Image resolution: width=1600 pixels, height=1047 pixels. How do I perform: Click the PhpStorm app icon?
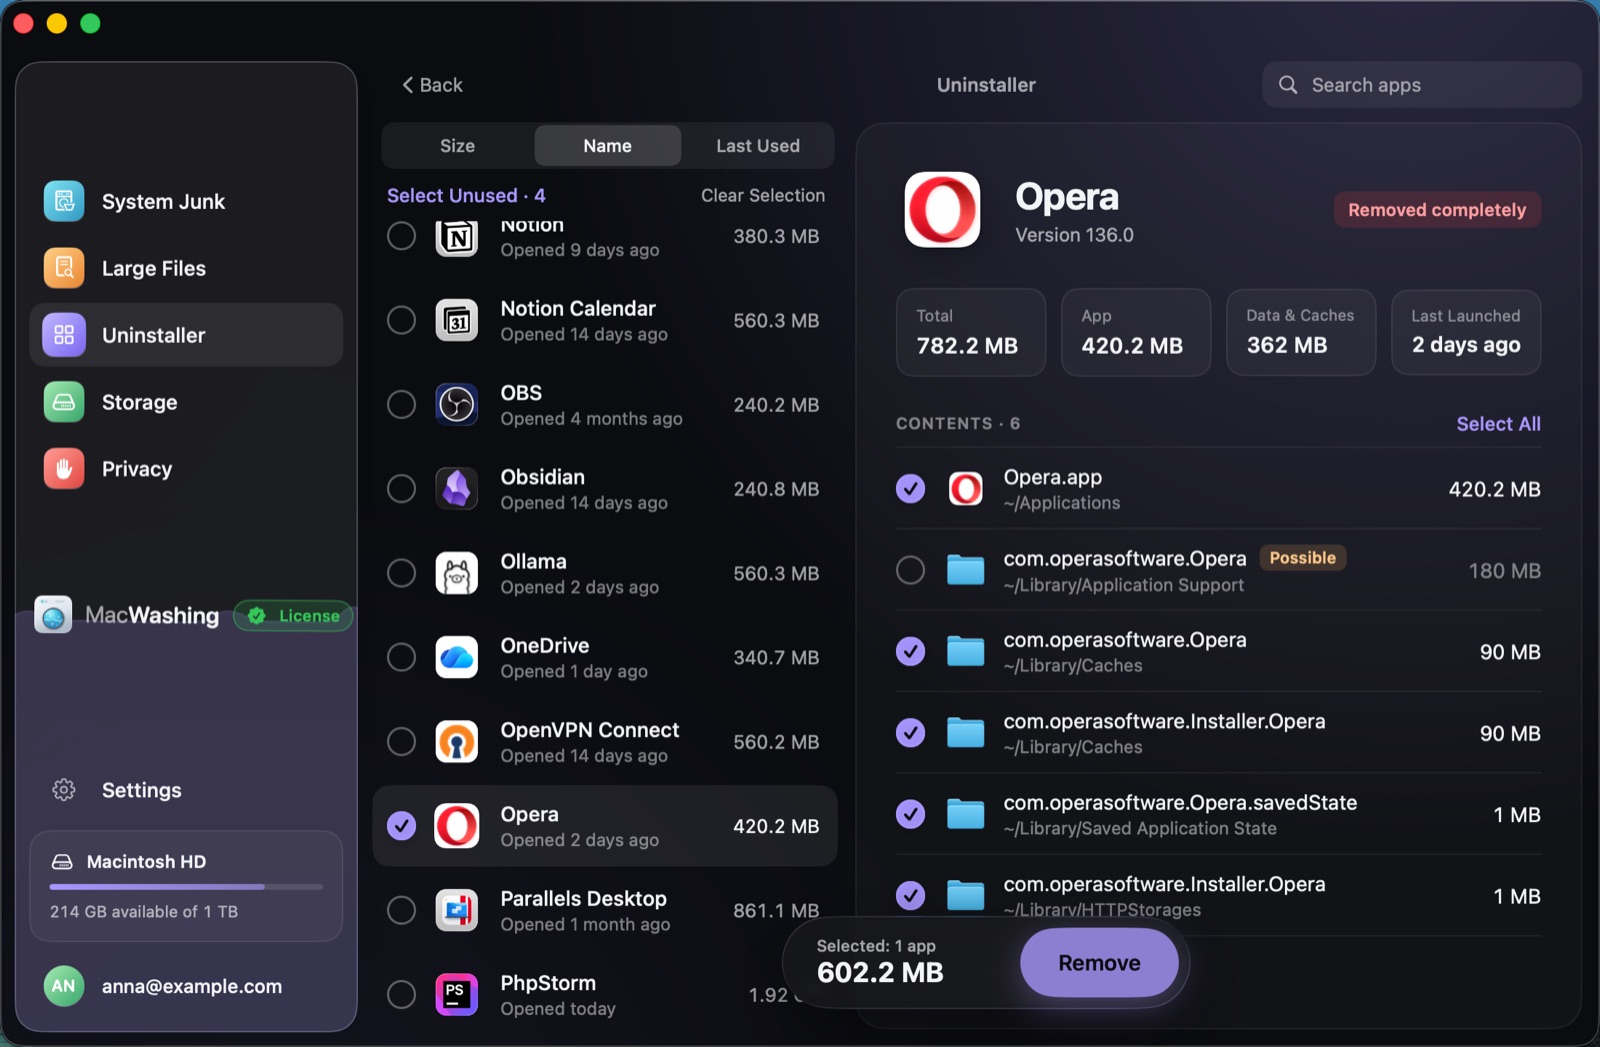(x=457, y=995)
